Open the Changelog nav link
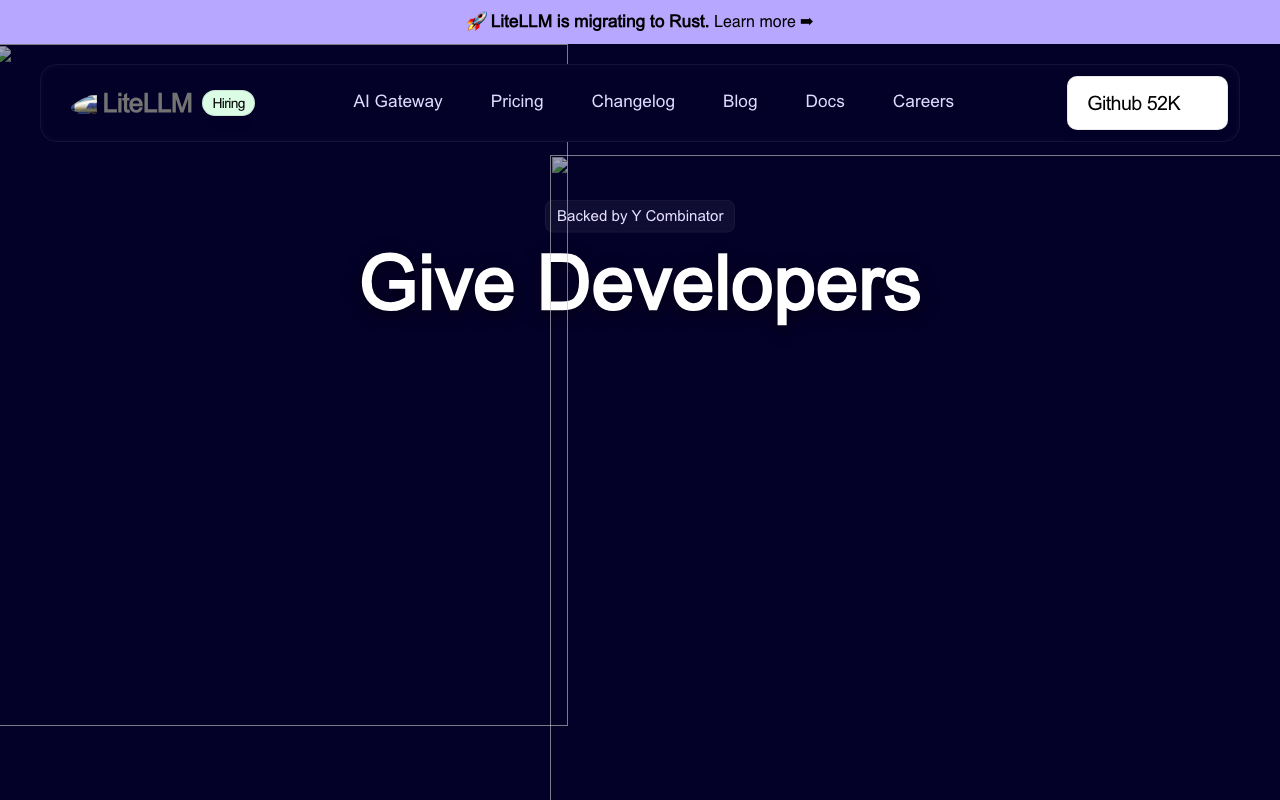 point(633,101)
